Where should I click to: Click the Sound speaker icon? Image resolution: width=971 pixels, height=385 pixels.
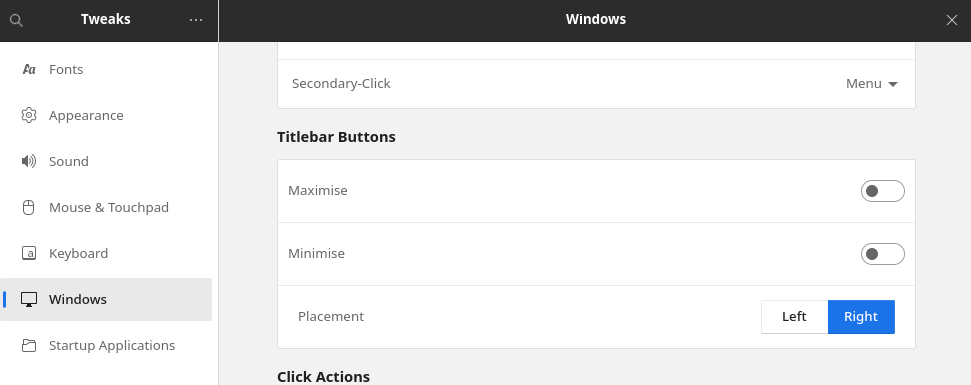tap(28, 162)
